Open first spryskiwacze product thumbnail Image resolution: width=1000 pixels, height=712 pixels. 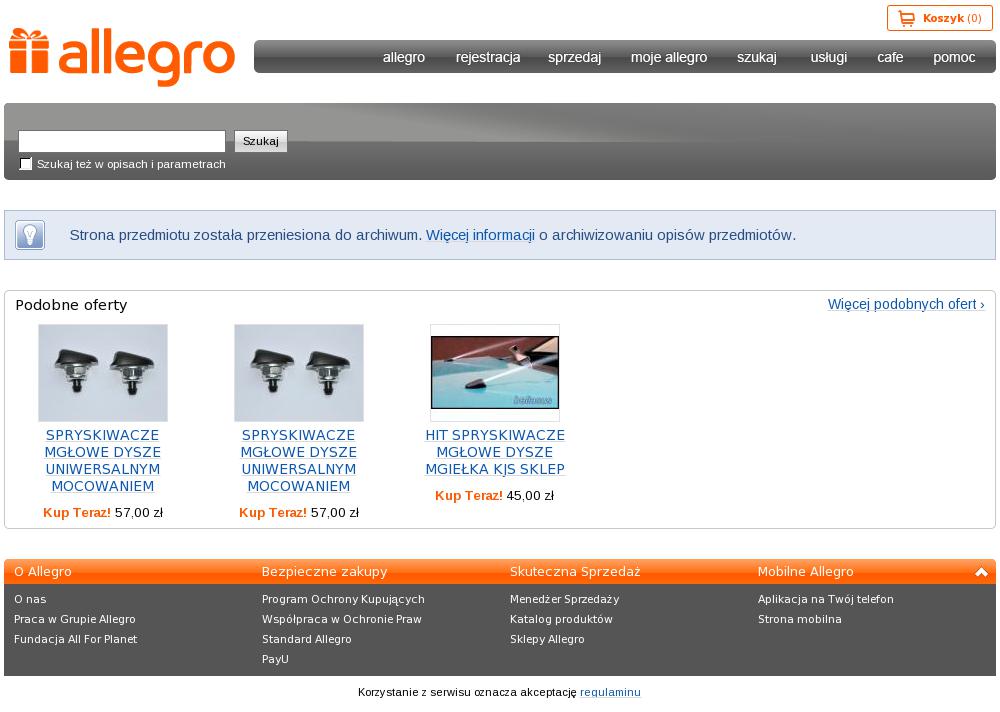tap(103, 373)
